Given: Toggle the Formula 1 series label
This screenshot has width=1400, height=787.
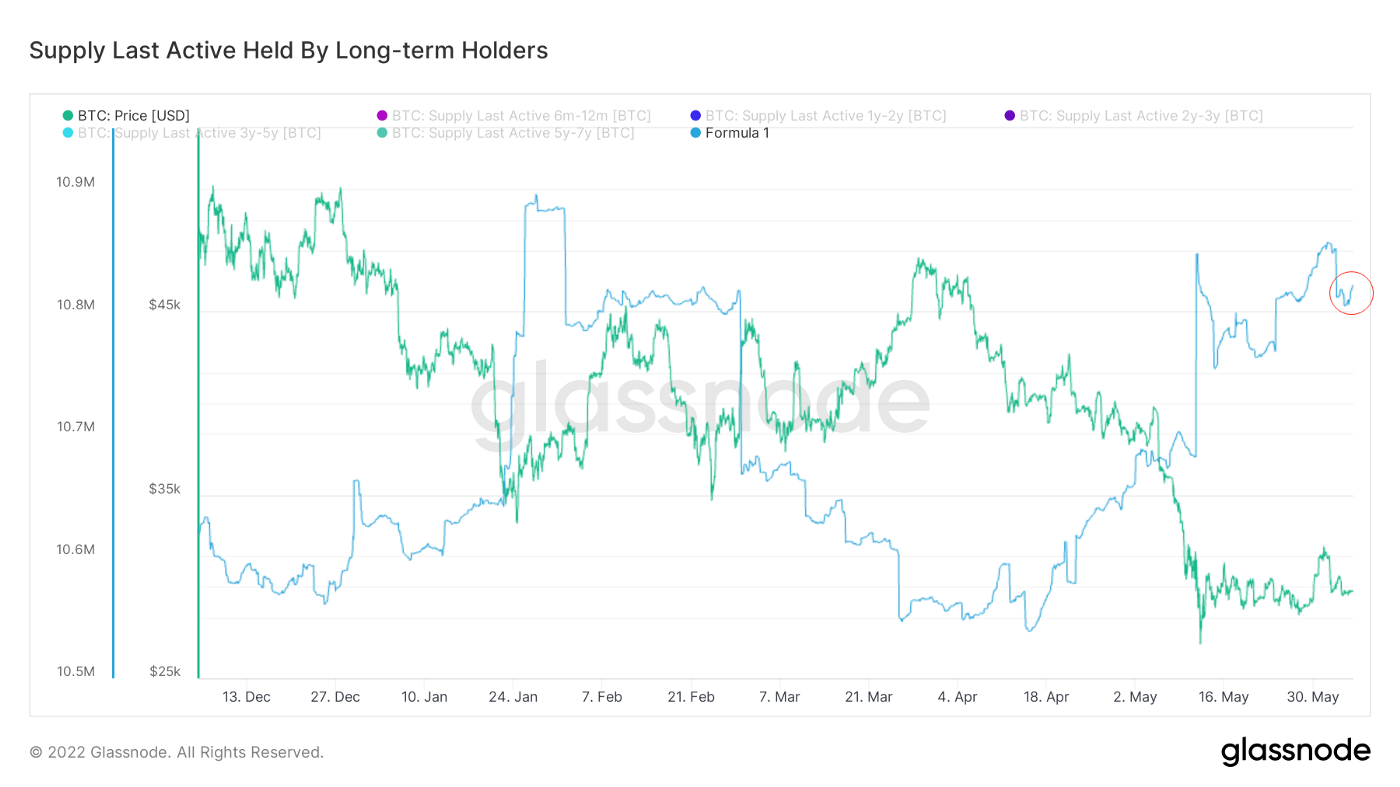Looking at the screenshot, I should coord(737,133).
